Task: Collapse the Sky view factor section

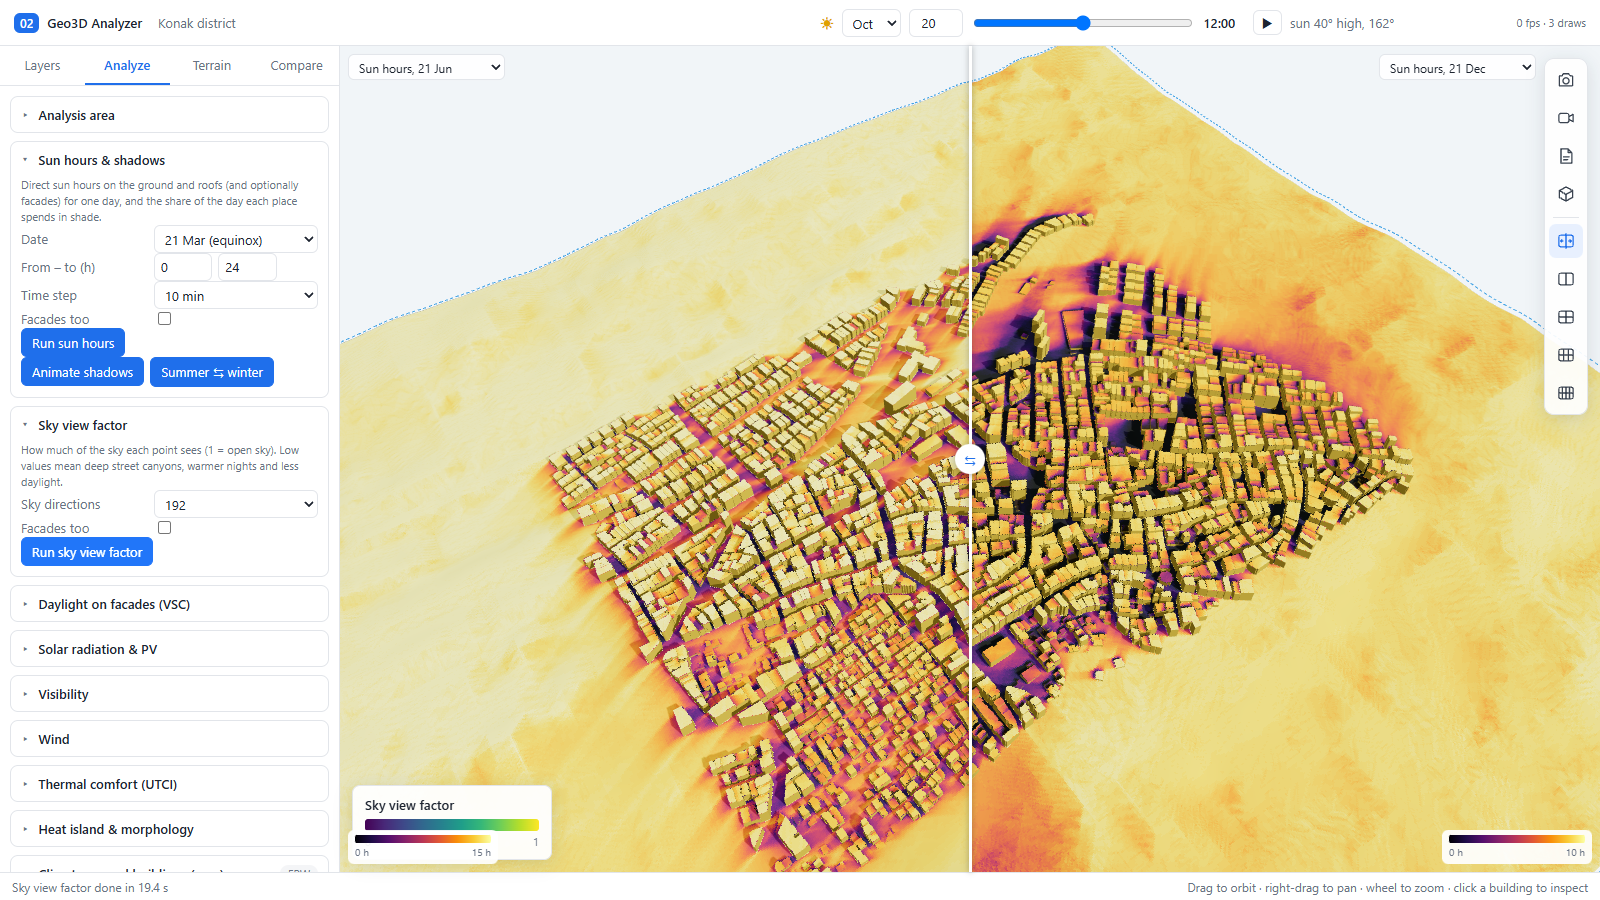Action: point(169,425)
